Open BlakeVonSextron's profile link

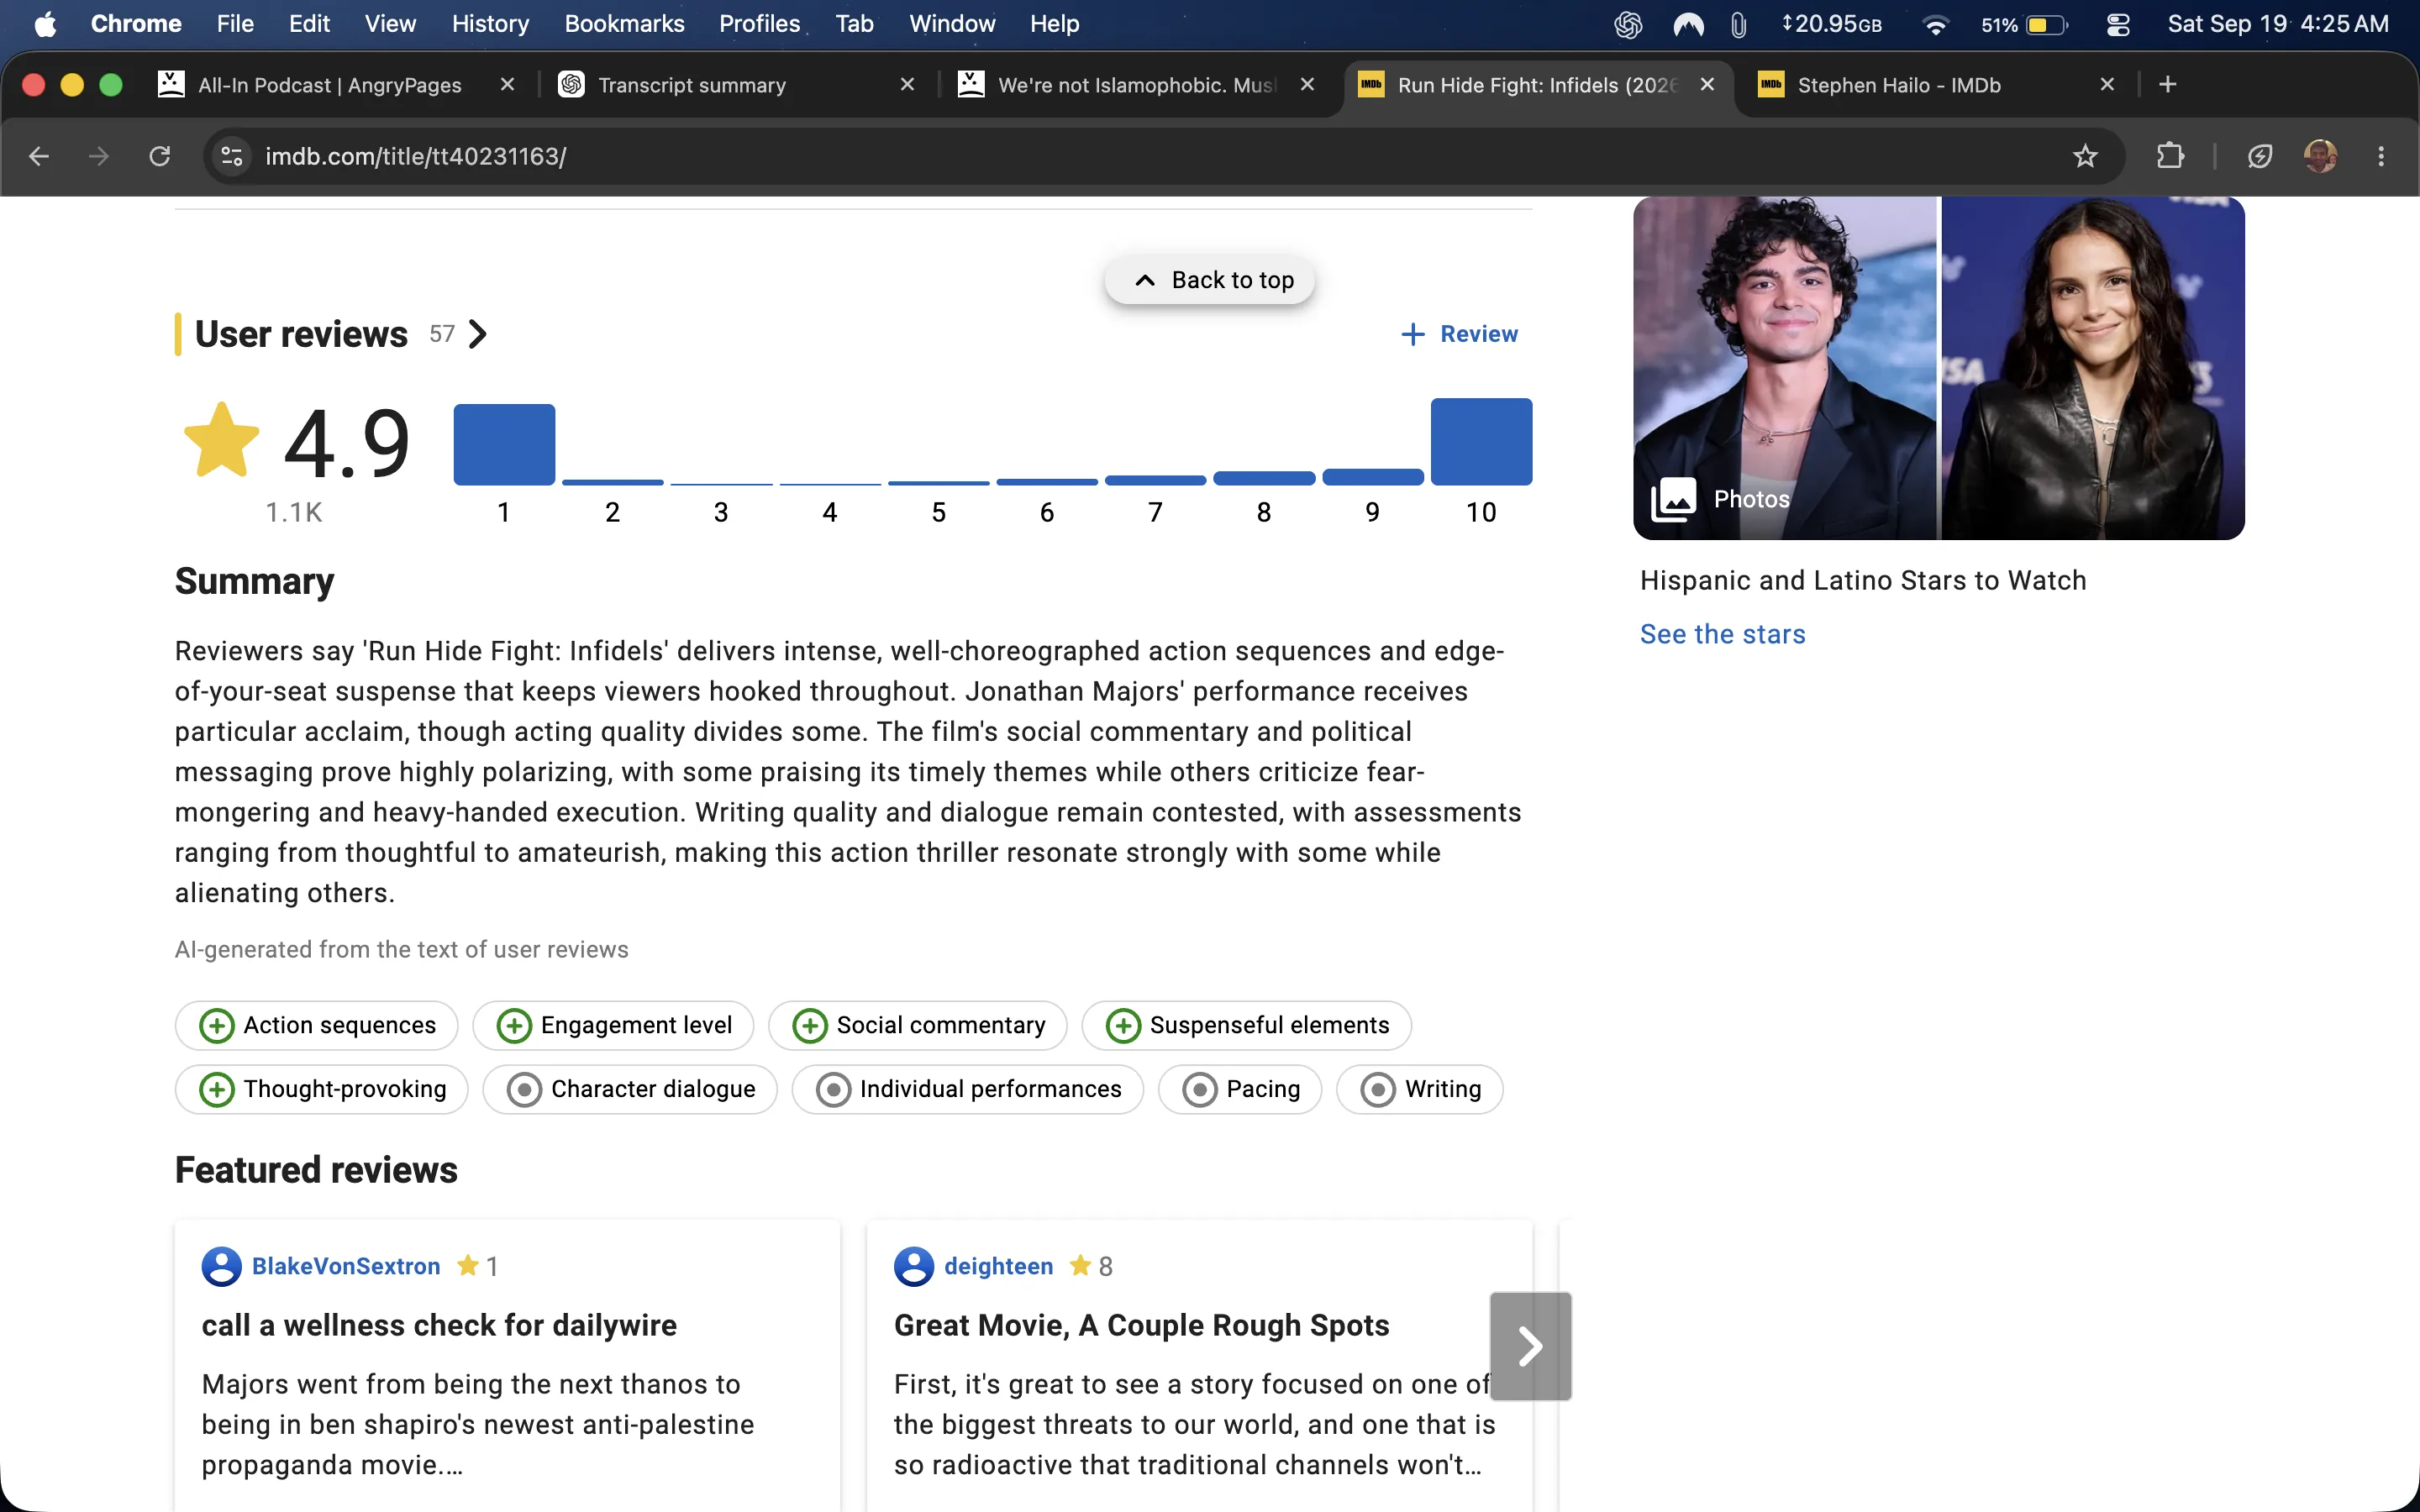(346, 1266)
